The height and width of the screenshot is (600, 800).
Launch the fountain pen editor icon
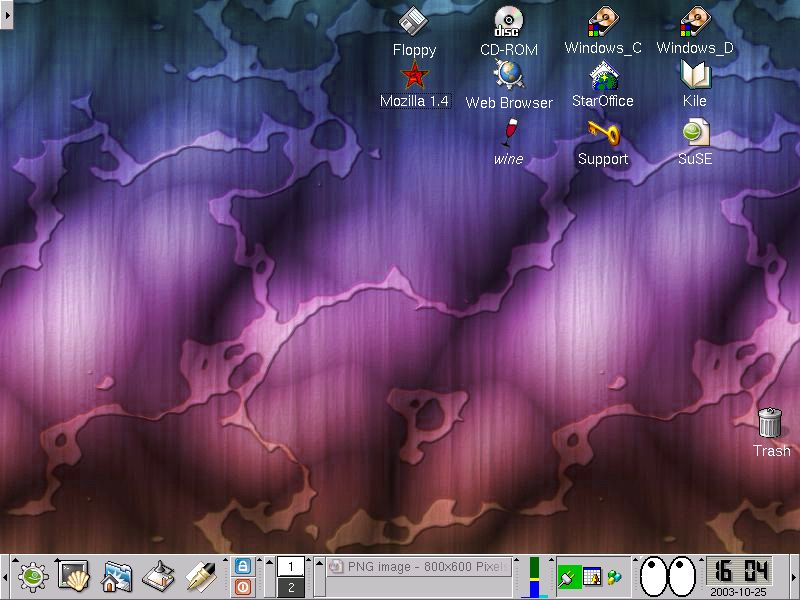coord(202,576)
